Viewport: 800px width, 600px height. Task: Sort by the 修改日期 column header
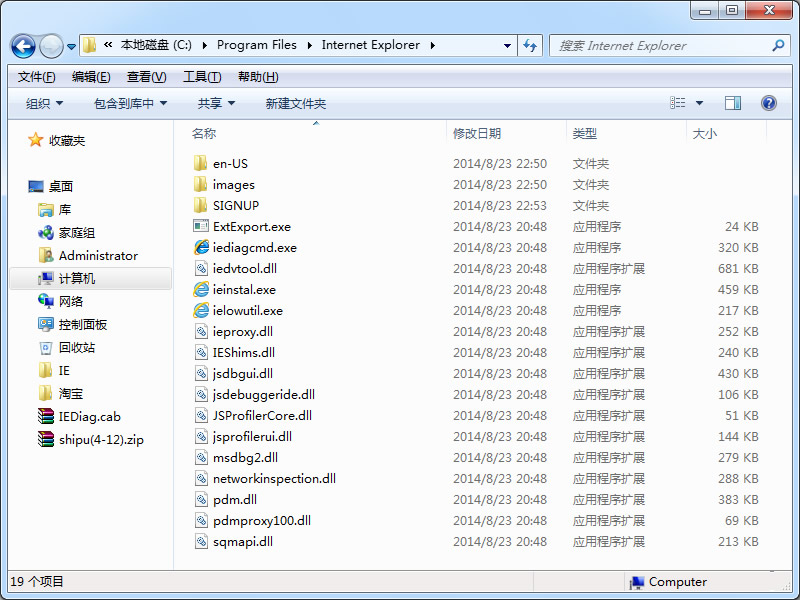(x=477, y=134)
